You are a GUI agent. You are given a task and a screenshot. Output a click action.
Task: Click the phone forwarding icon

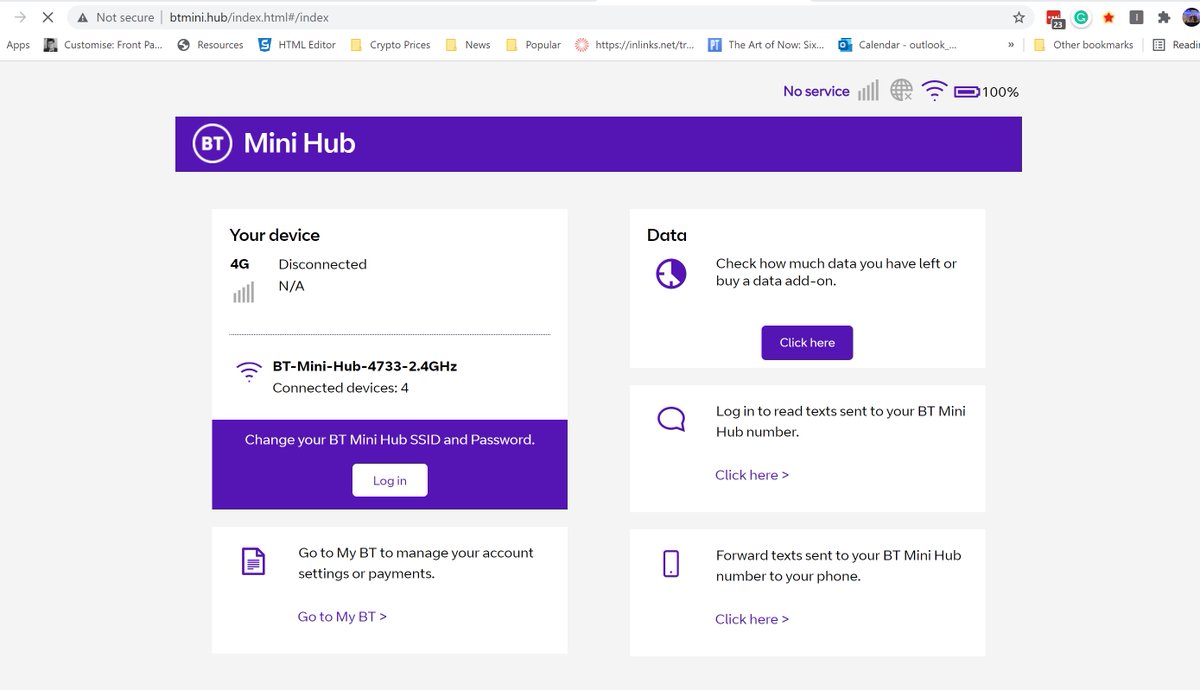(671, 563)
